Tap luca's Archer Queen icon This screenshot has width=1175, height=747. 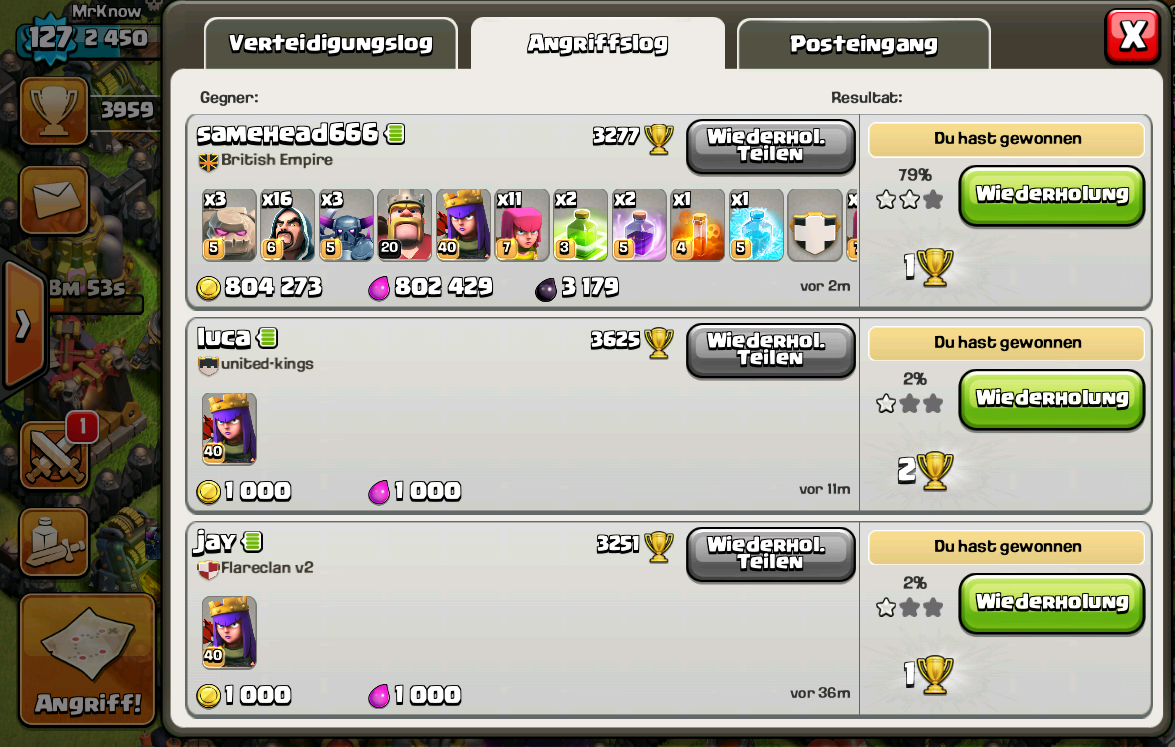pyautogui.click(x=229, y=429)
